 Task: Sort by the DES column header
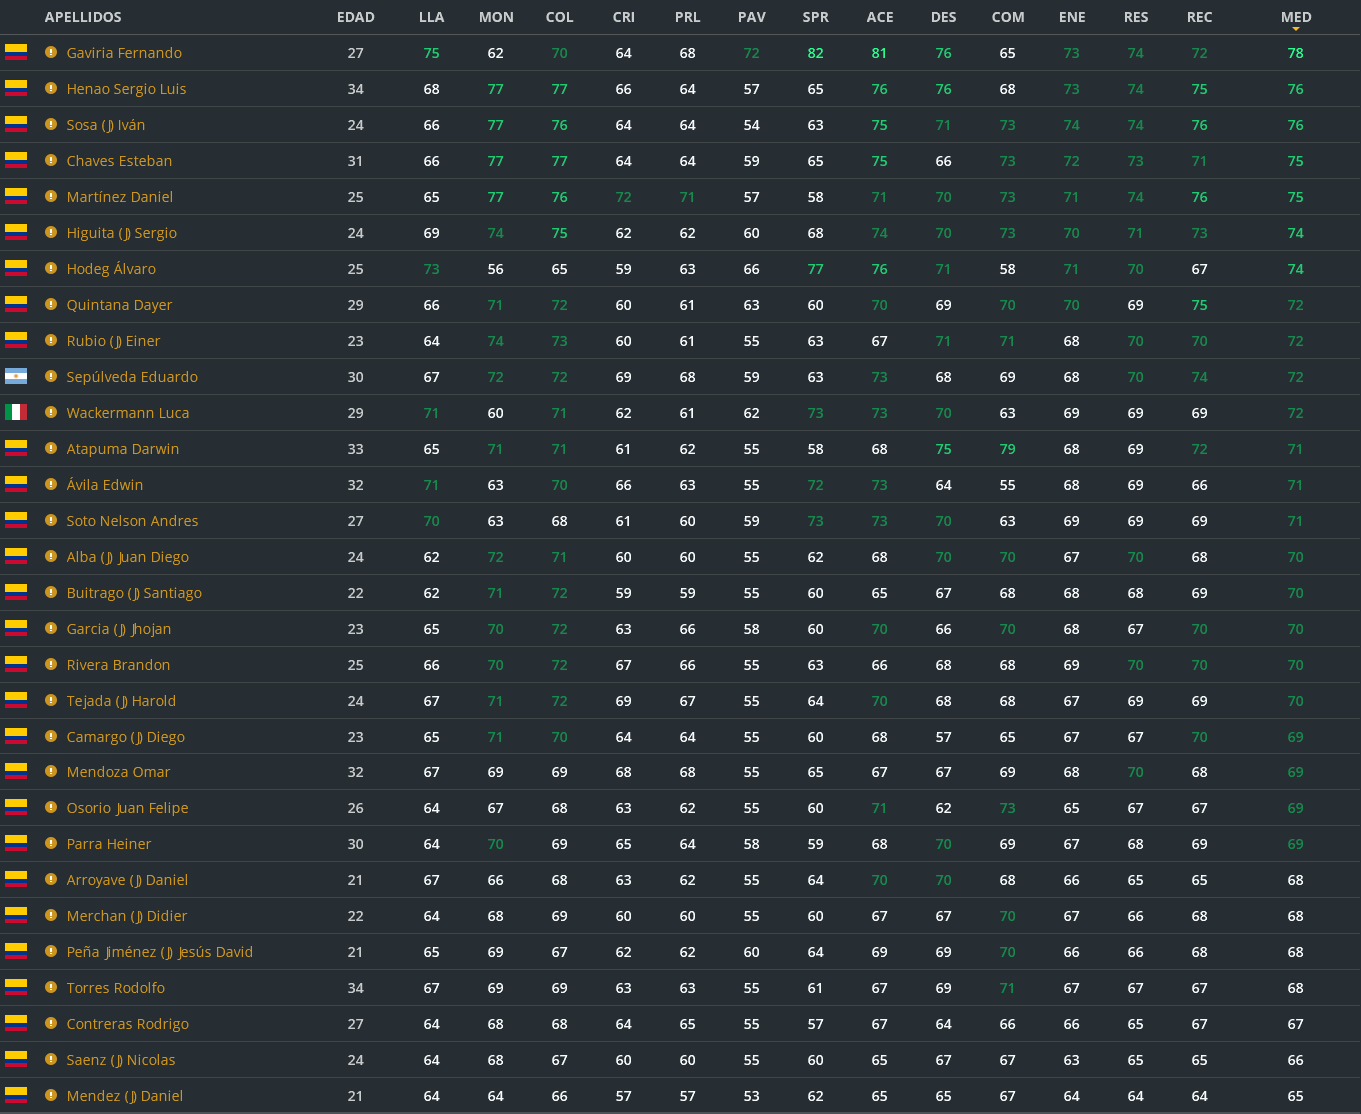[x=944, y=17]
